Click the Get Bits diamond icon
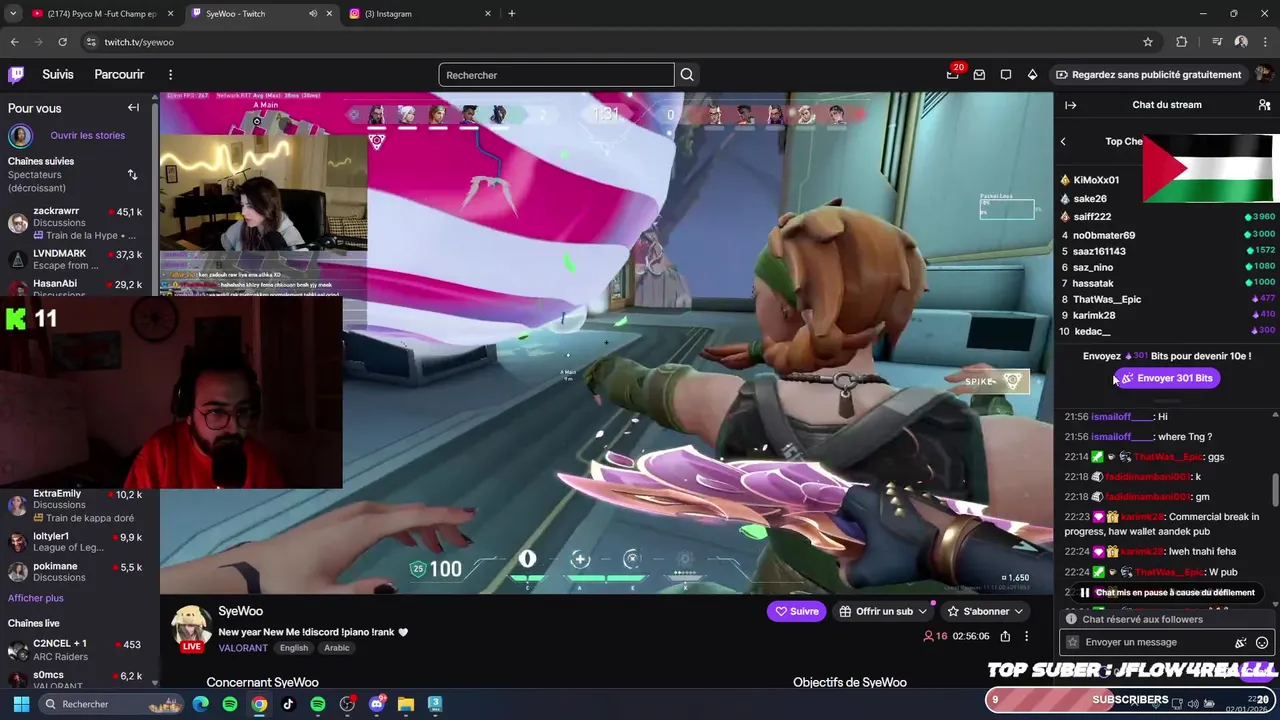This screenshot has height=720, width=1280. [x=1032, y=74]
